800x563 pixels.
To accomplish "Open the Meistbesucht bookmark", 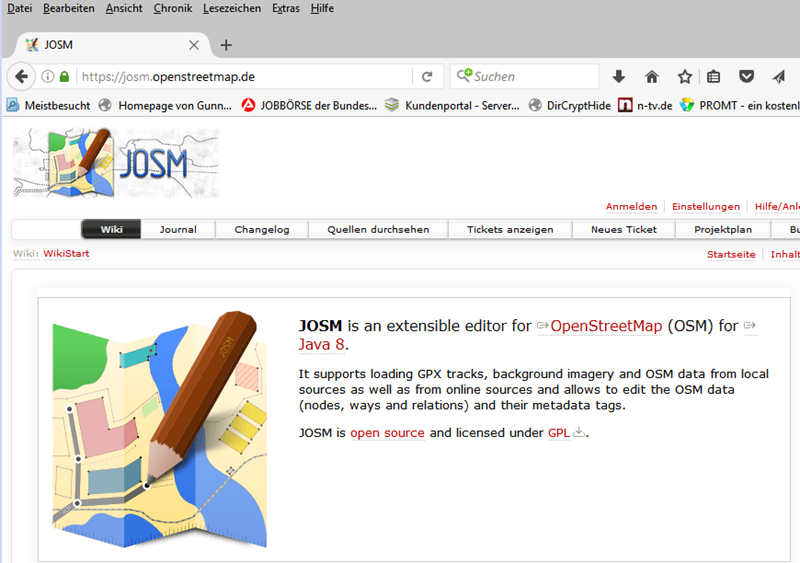I will click(48, 106).
